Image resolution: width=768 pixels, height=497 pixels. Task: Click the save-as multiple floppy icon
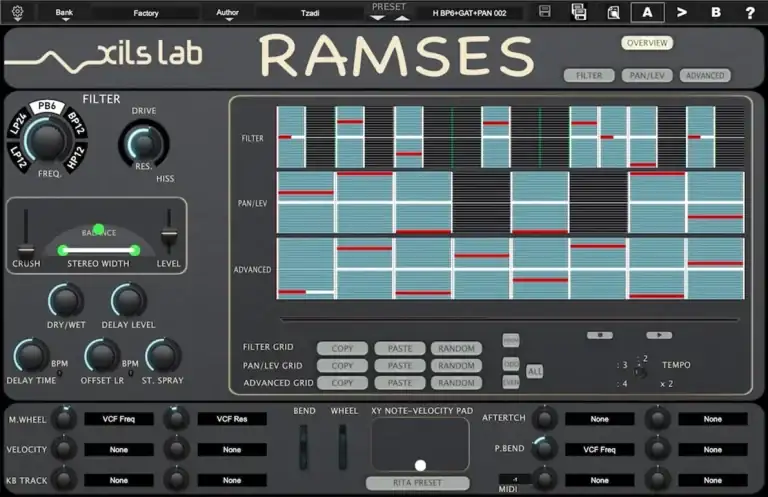click(578, 12)
